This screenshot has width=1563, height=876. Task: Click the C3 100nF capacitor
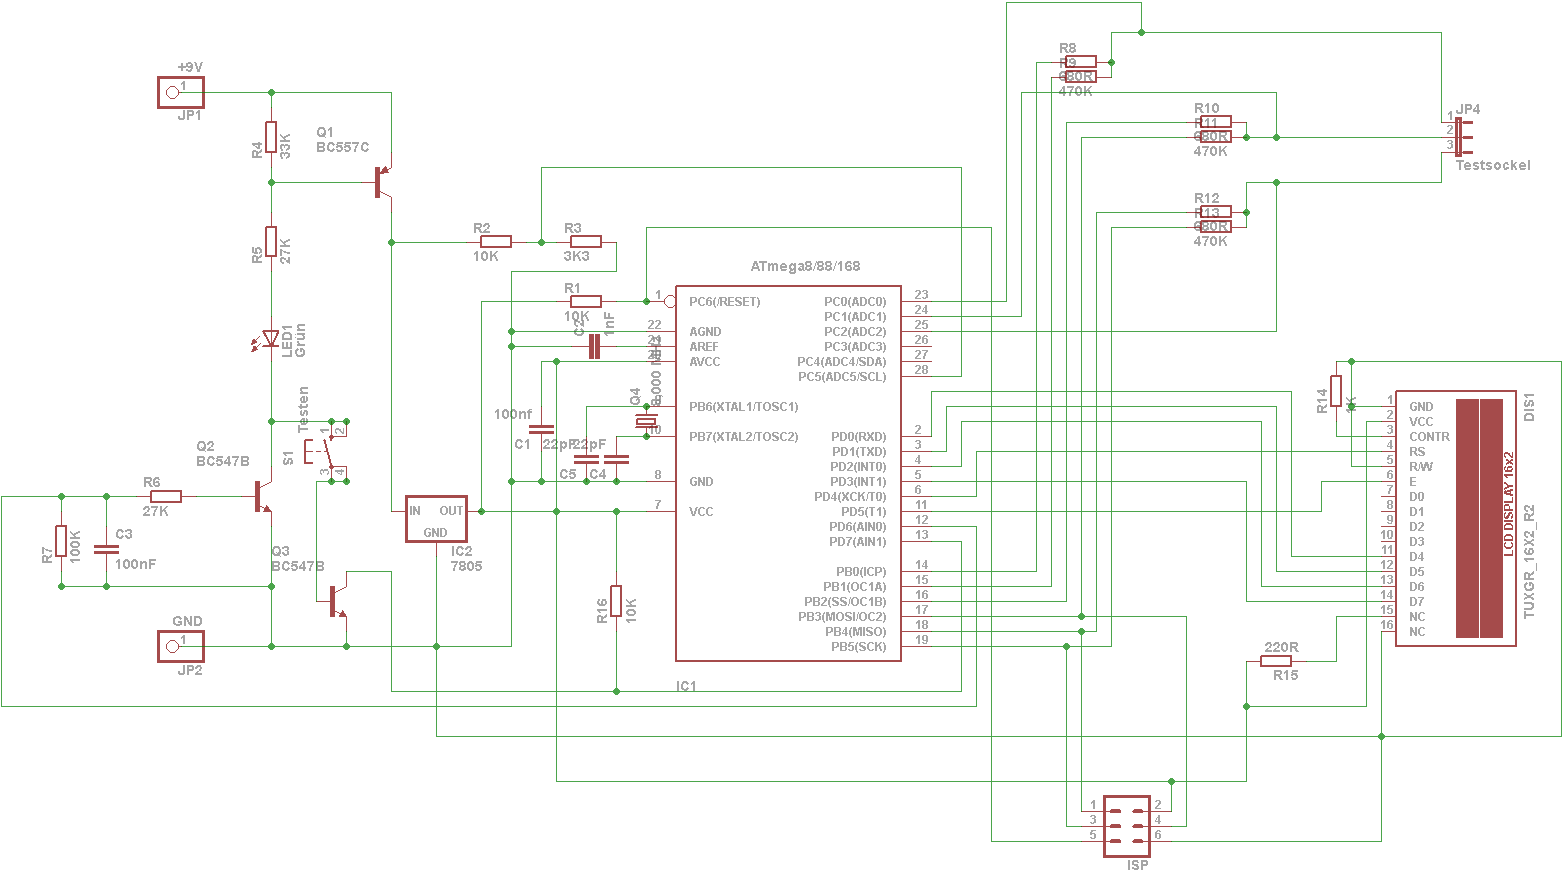pyautogui.click(x=106, y=548)
